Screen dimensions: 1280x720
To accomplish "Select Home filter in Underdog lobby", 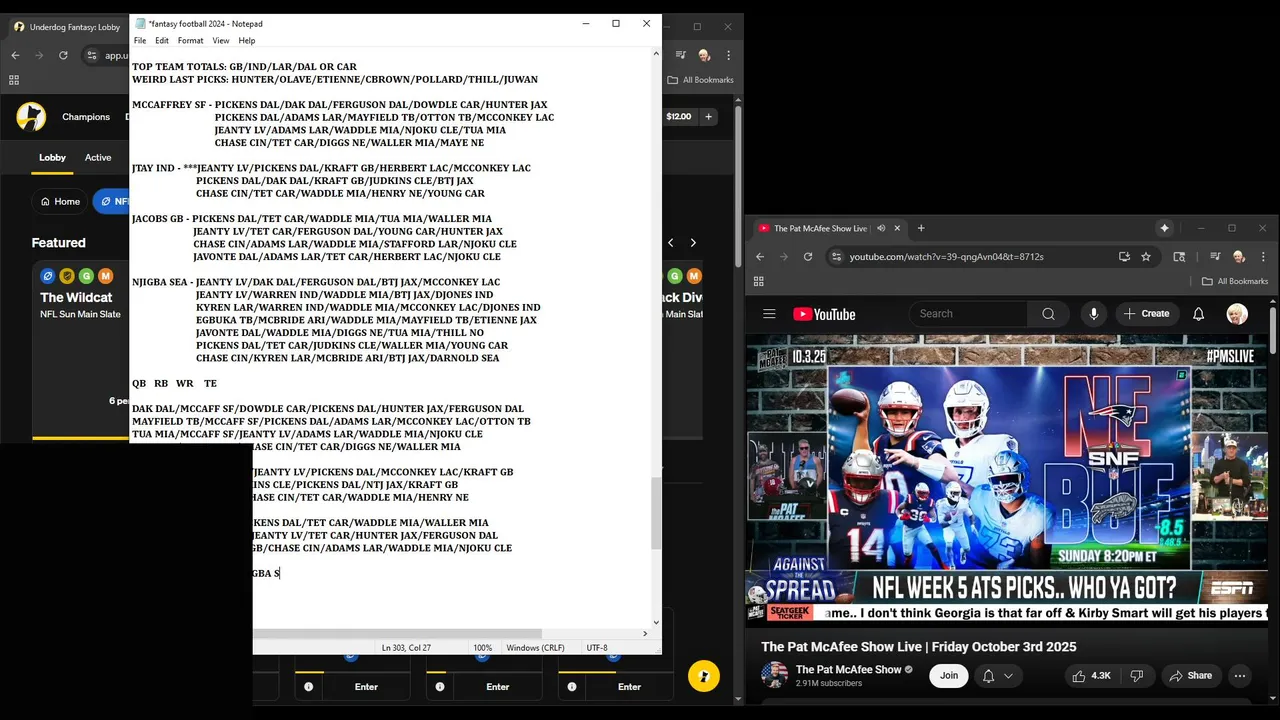I will coord(60,201).
